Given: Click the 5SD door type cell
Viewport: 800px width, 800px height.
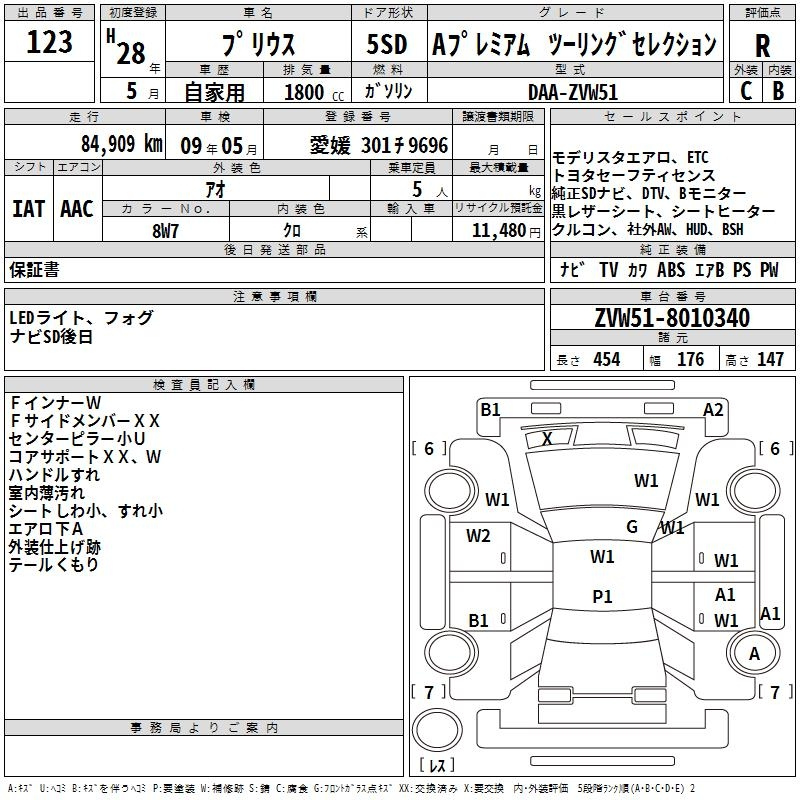Looking at the screenshot, I should click(388, 44).
